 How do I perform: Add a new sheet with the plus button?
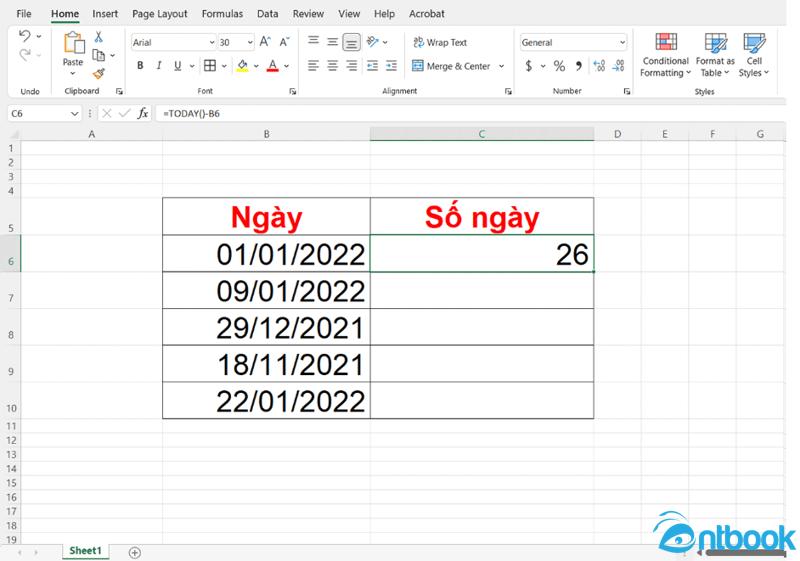pos(135,552)
